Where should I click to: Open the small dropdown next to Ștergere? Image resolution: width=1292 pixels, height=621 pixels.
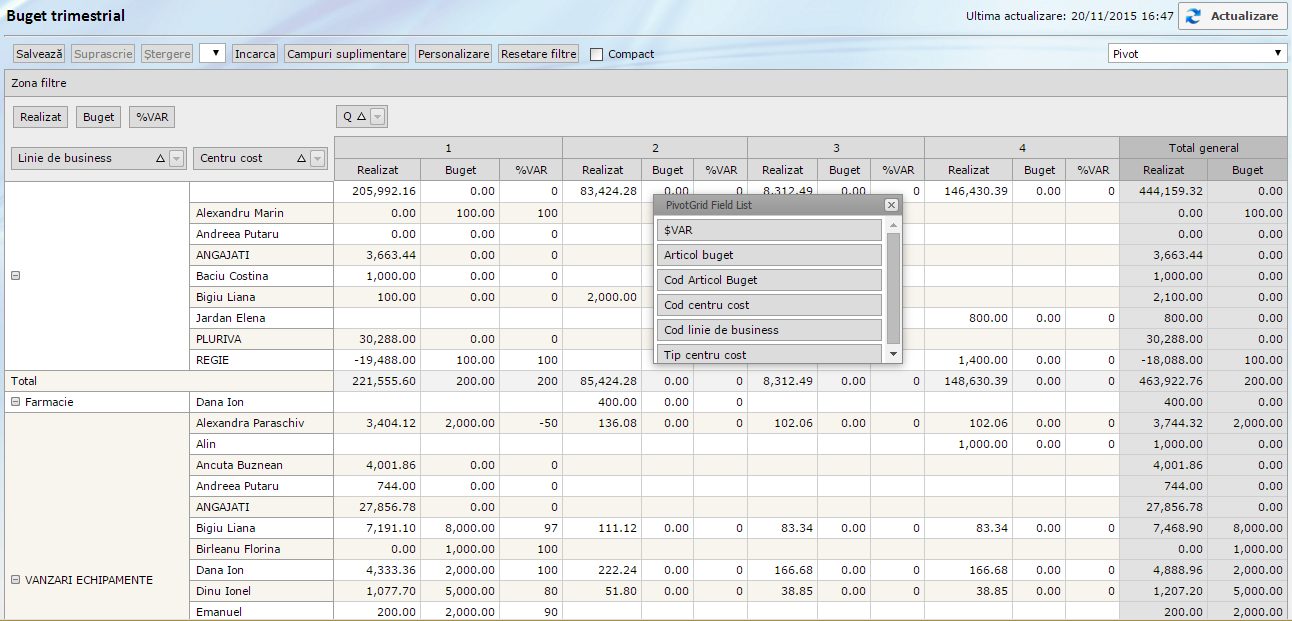coord(212,54)
